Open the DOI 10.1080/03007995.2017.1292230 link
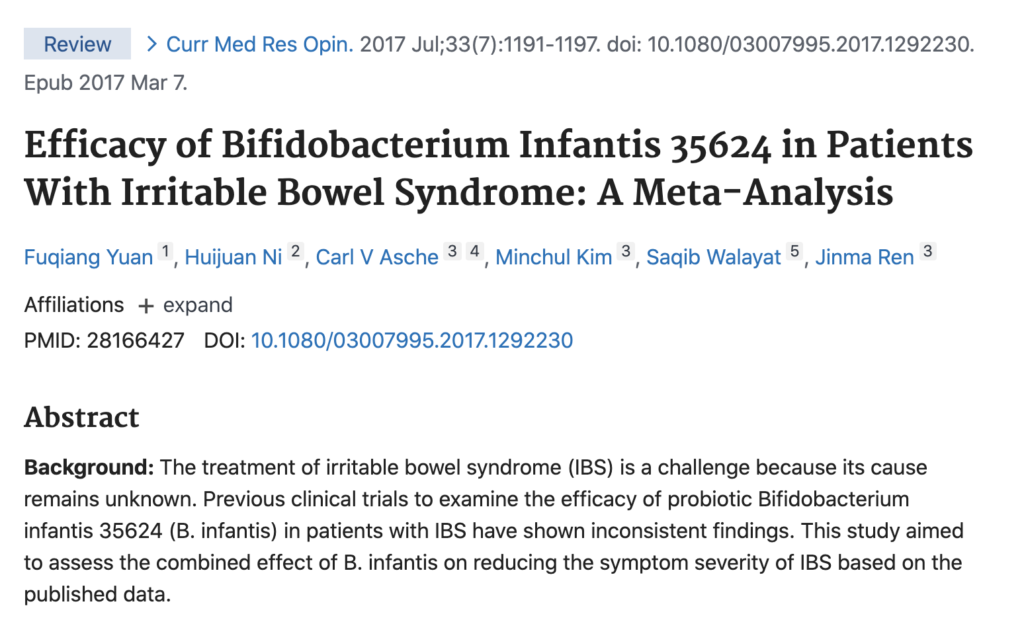The width and height of the screenshot is (1024, 620). point(411,341)
